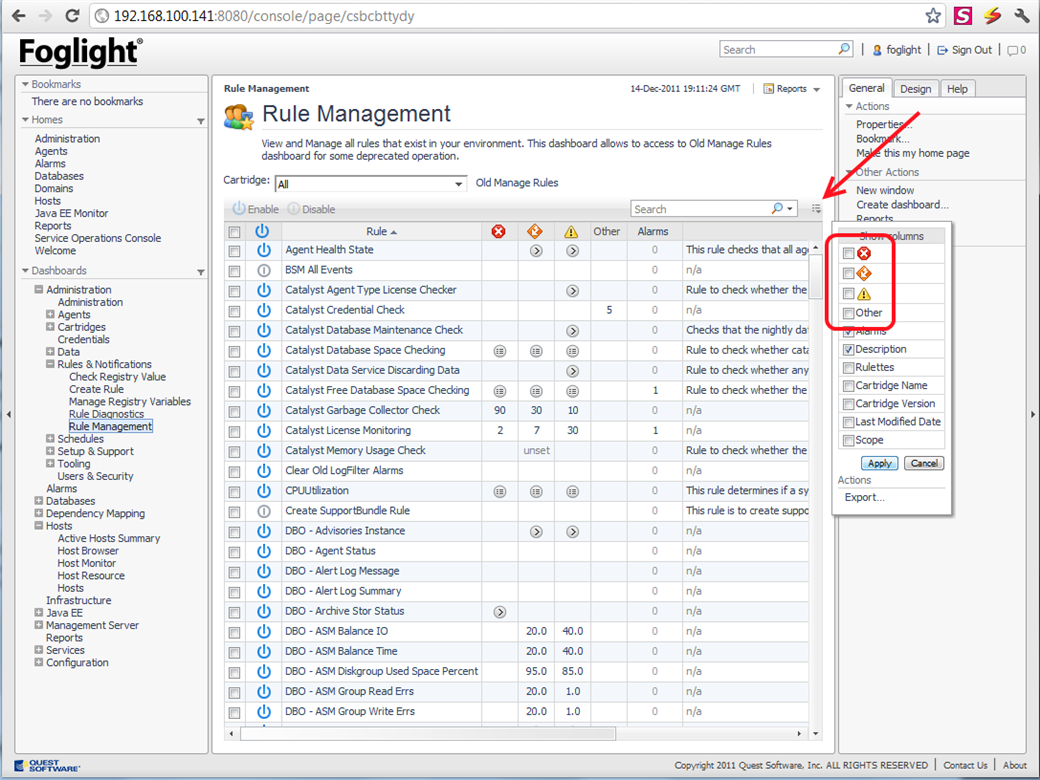Click the critical arrow icon for Agent Health State

point(536,251)
